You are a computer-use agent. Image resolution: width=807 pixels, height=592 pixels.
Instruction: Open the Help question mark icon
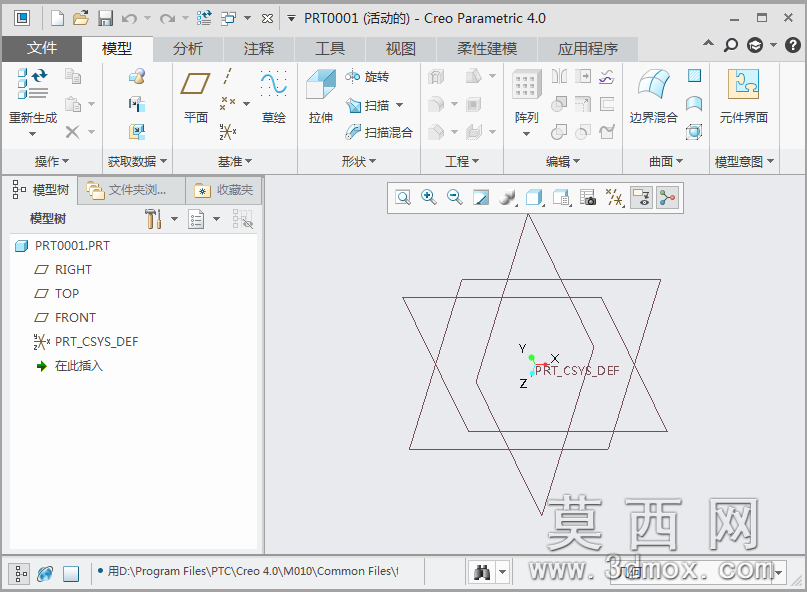[793, 45]
